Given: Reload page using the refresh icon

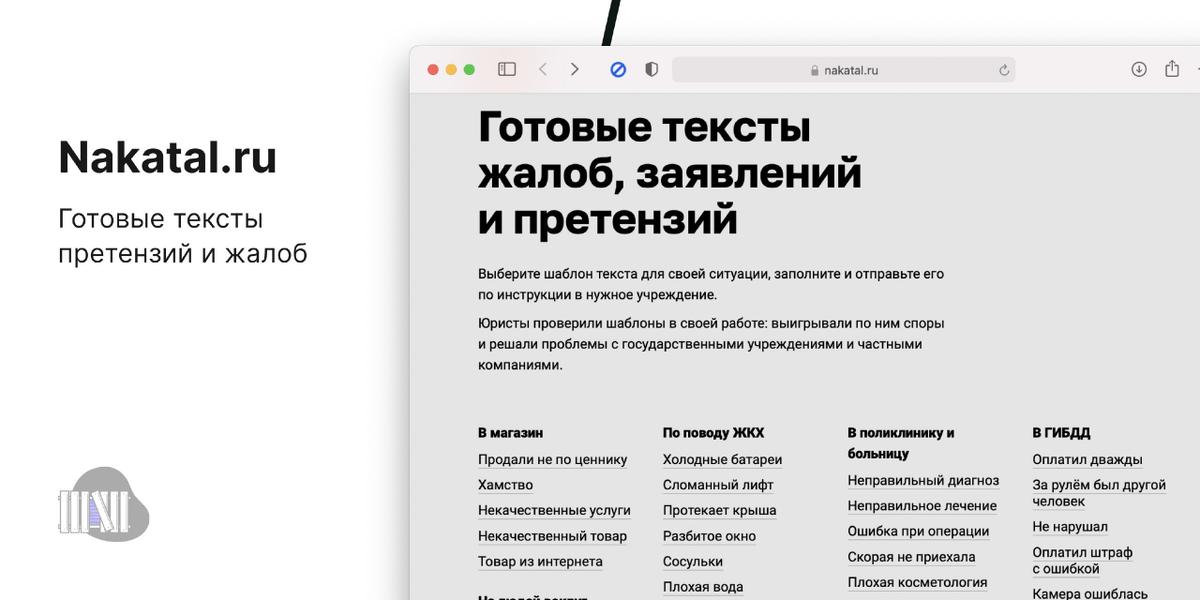Looking at the screenshot, I should (x=1004, y=70).
